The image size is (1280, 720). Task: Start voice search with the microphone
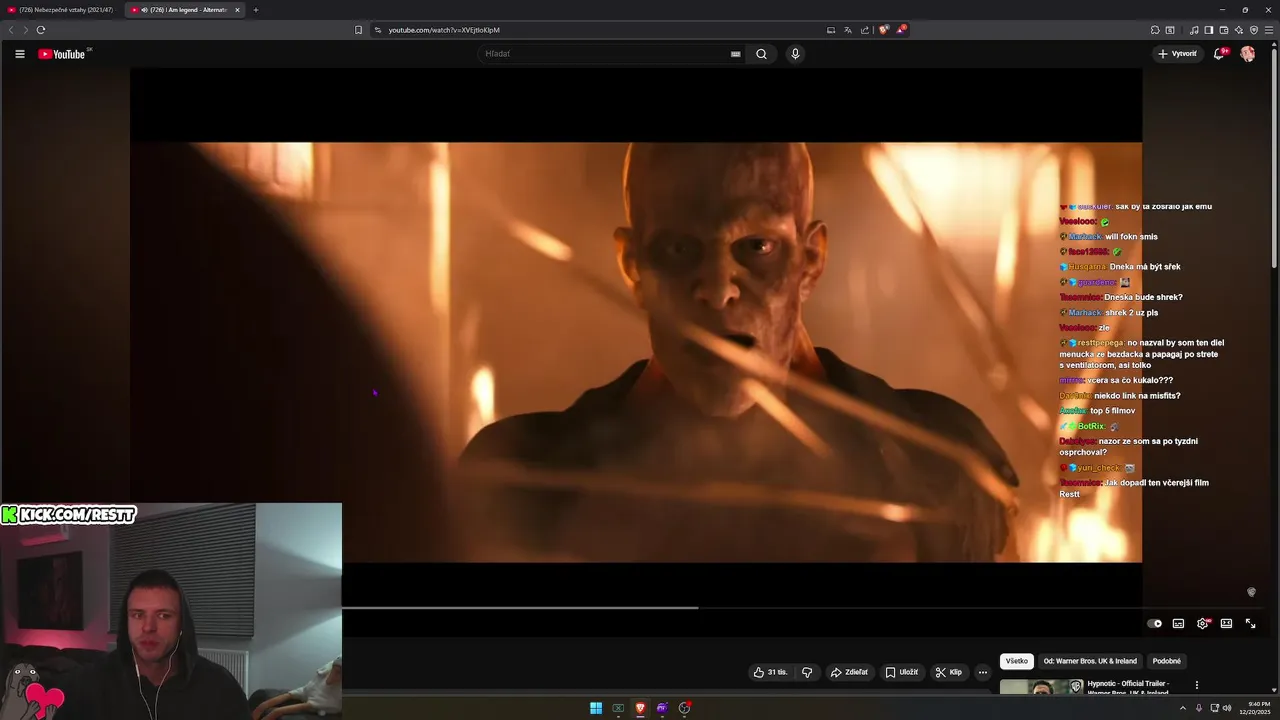tap(795, 54)
